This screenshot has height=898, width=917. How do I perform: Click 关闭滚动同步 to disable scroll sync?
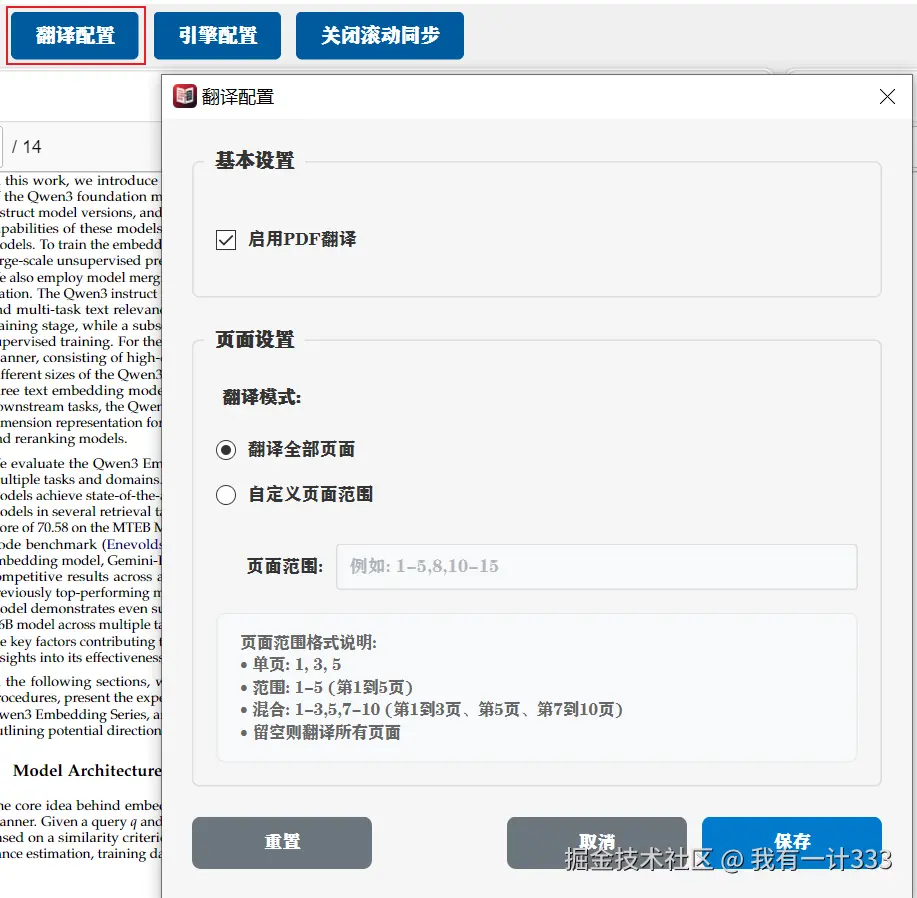379,34
